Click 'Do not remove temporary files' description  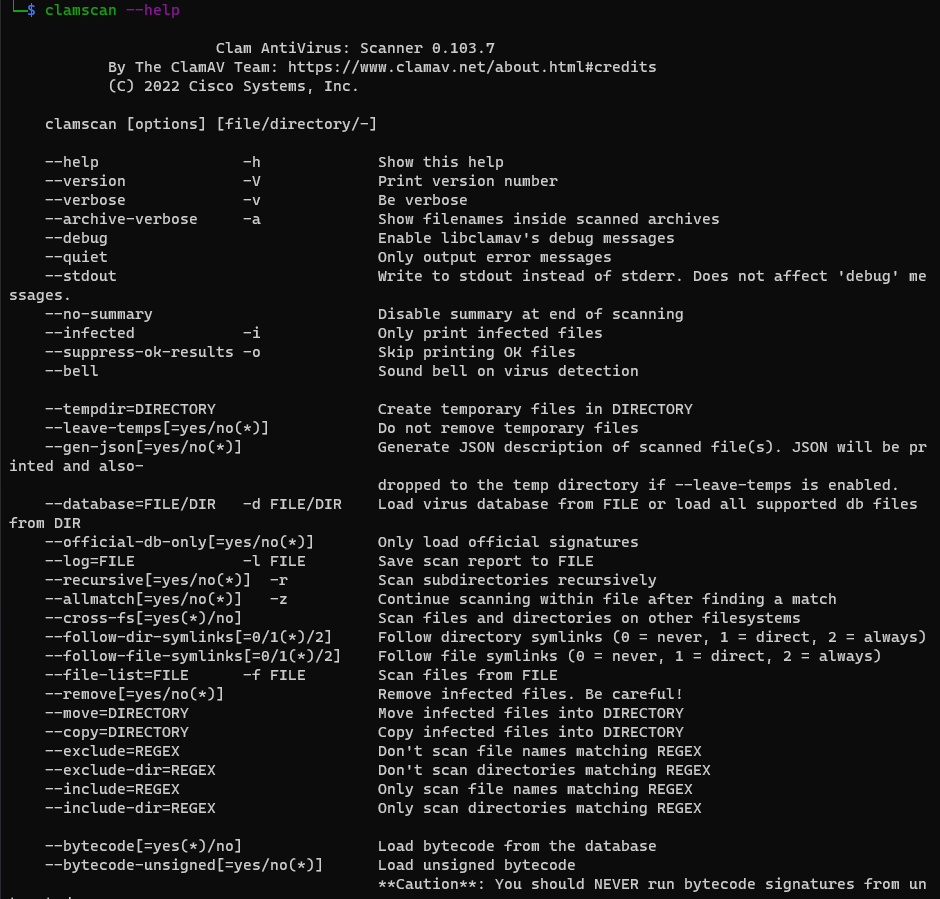[x=508, y=428]
